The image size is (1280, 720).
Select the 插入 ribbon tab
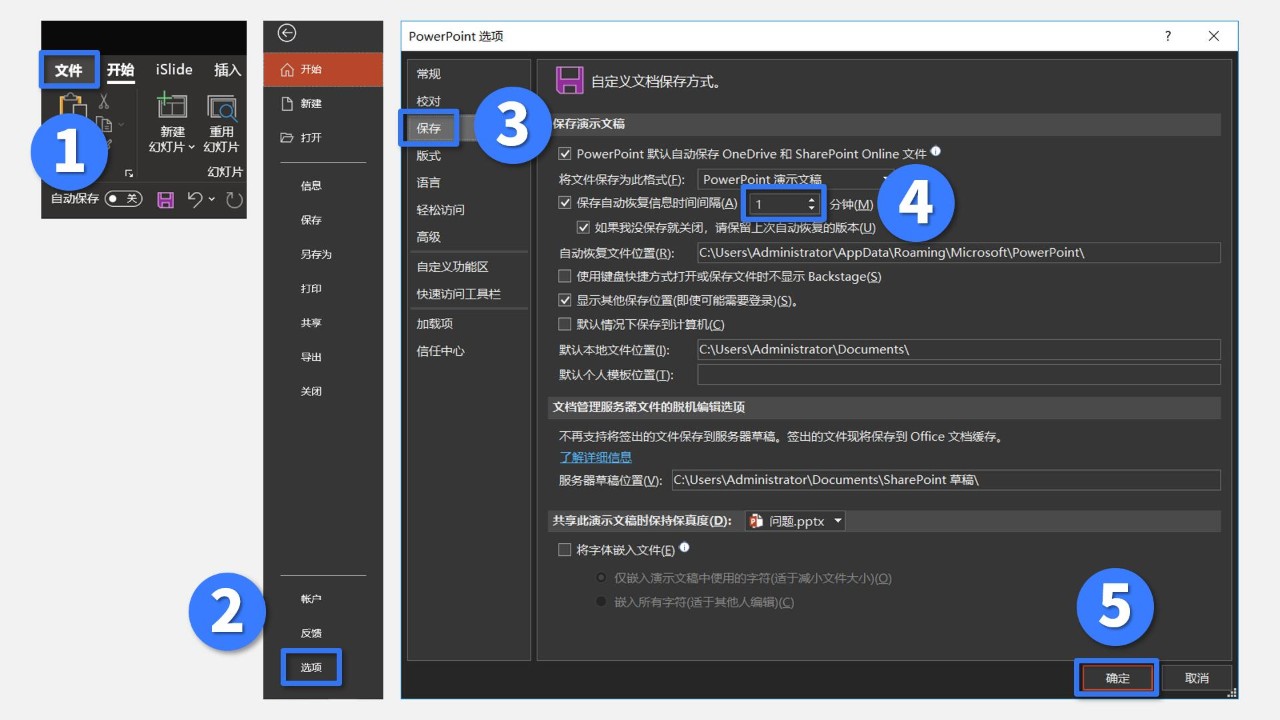click(227, 69)
